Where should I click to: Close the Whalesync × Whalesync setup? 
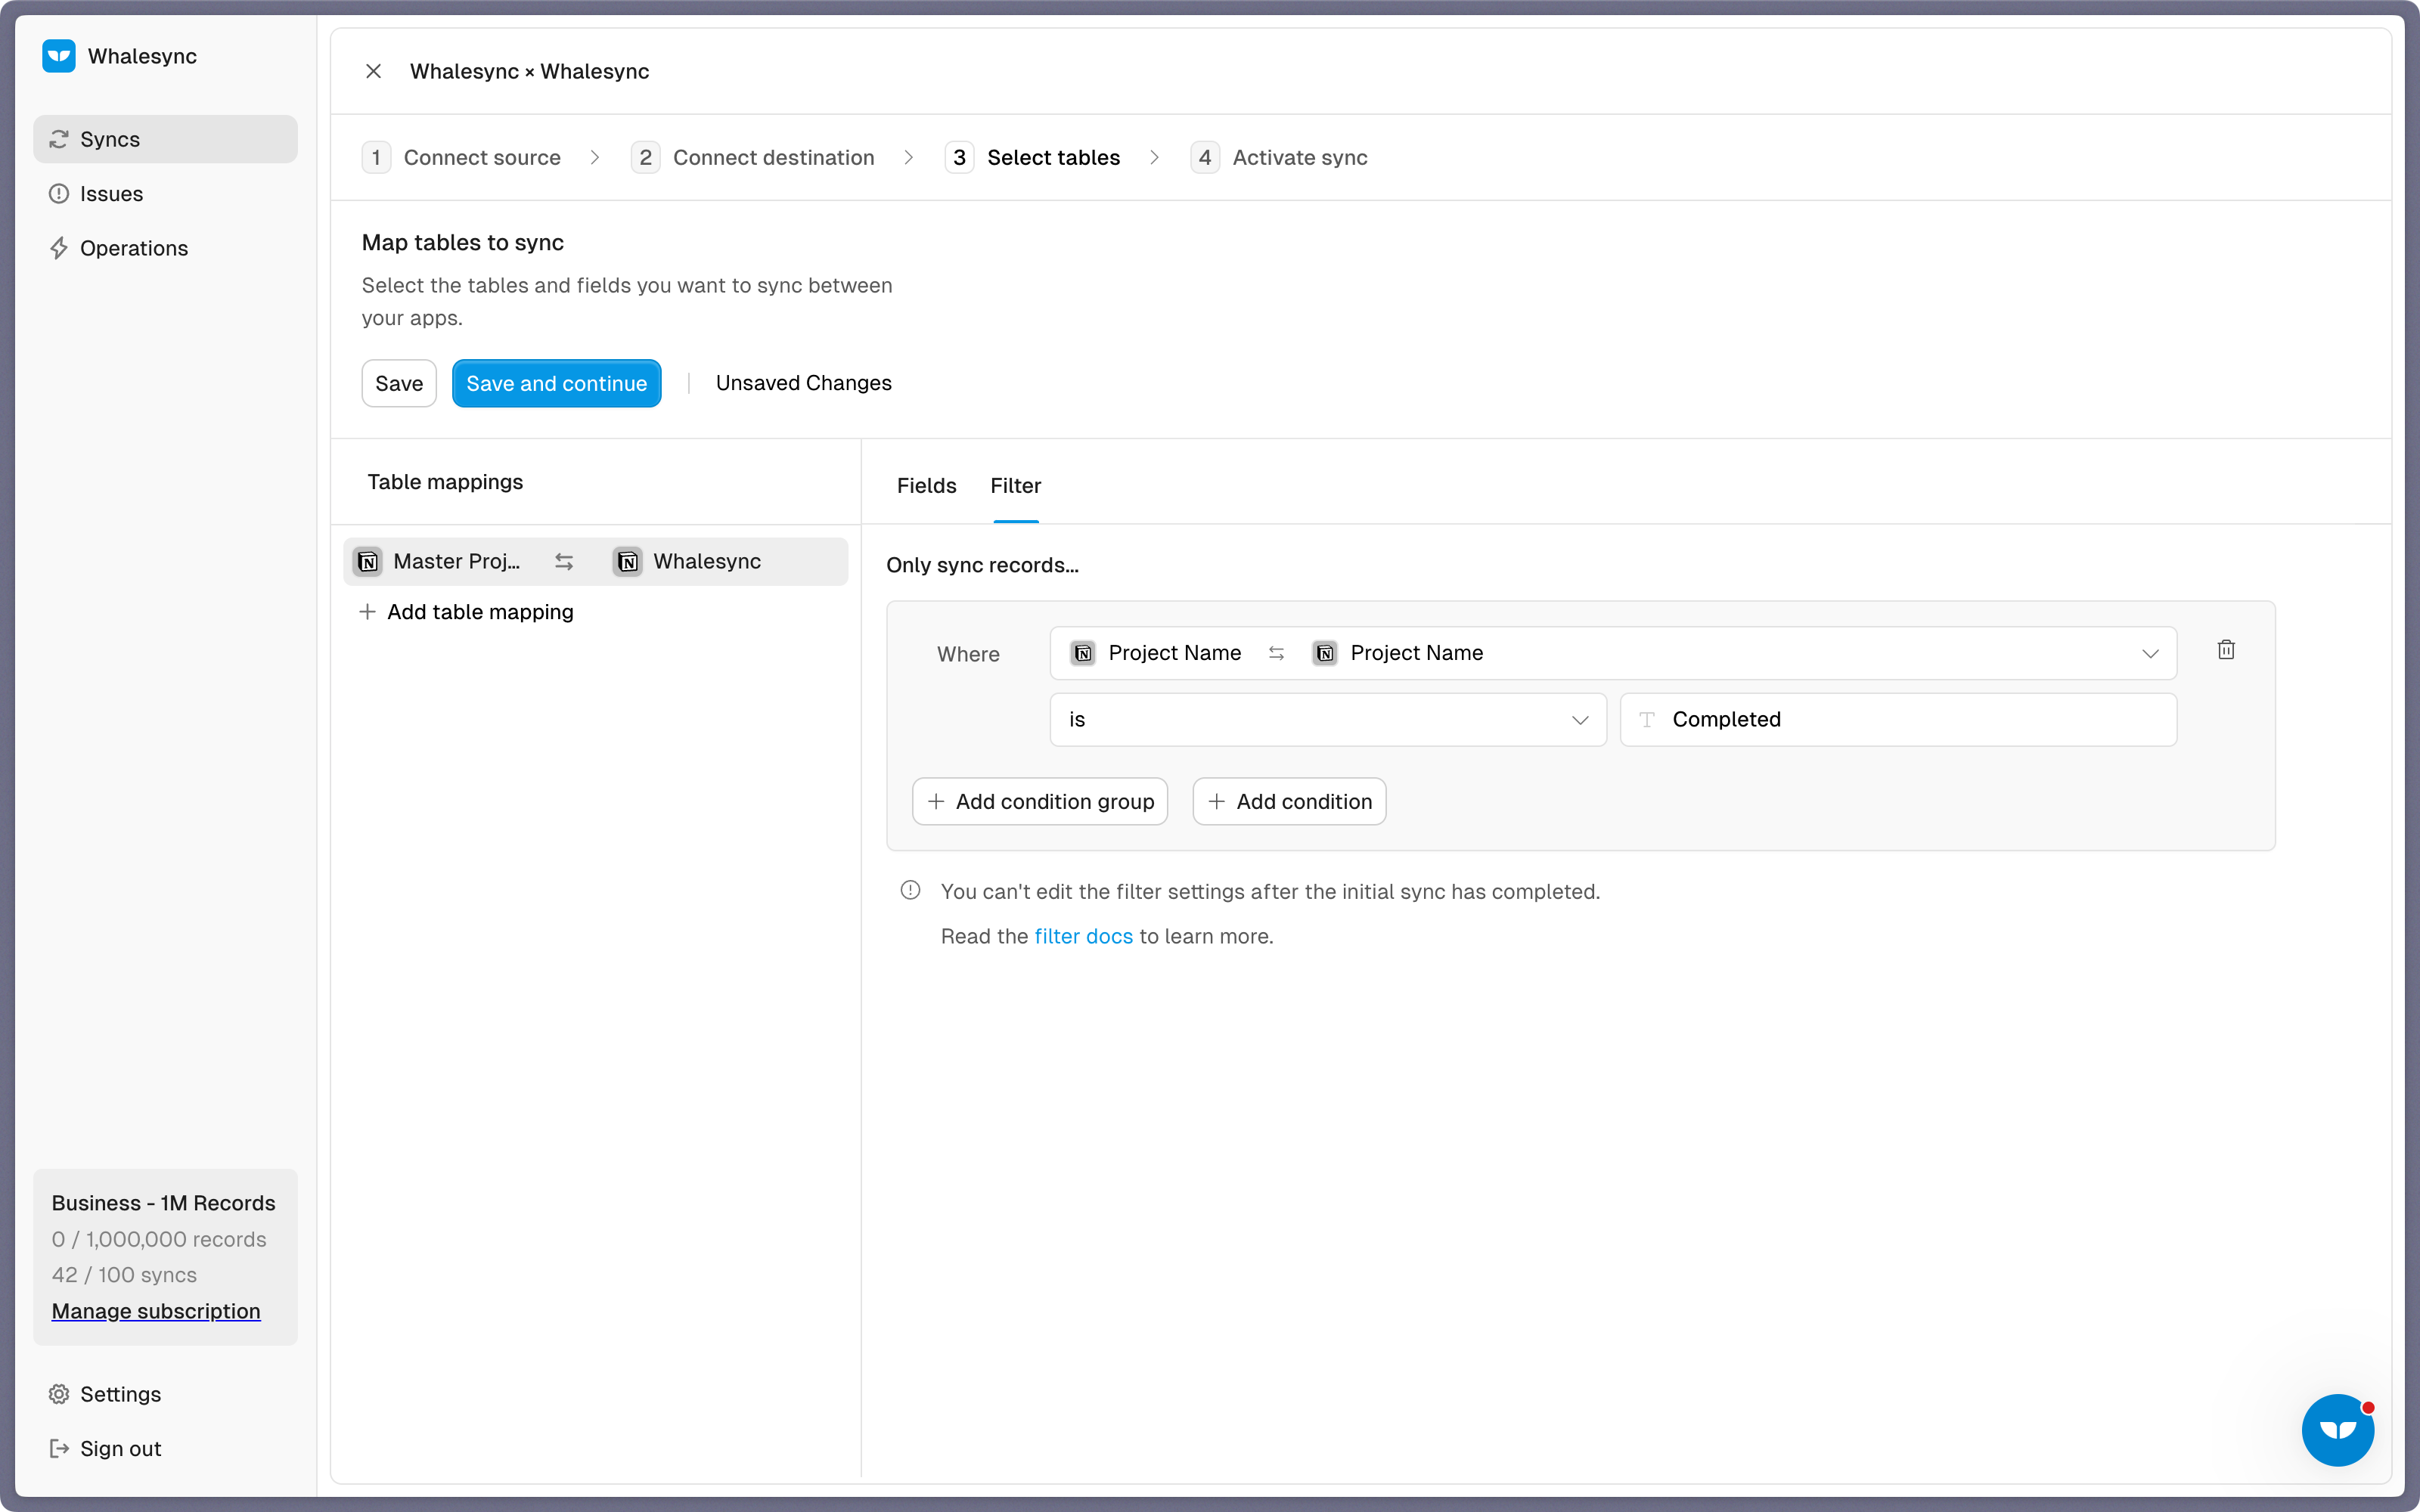373,71
